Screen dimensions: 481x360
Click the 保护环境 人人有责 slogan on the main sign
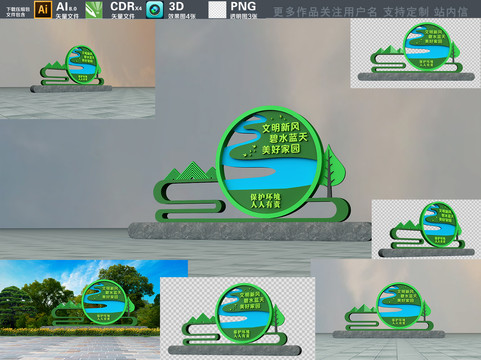(265, 200)
